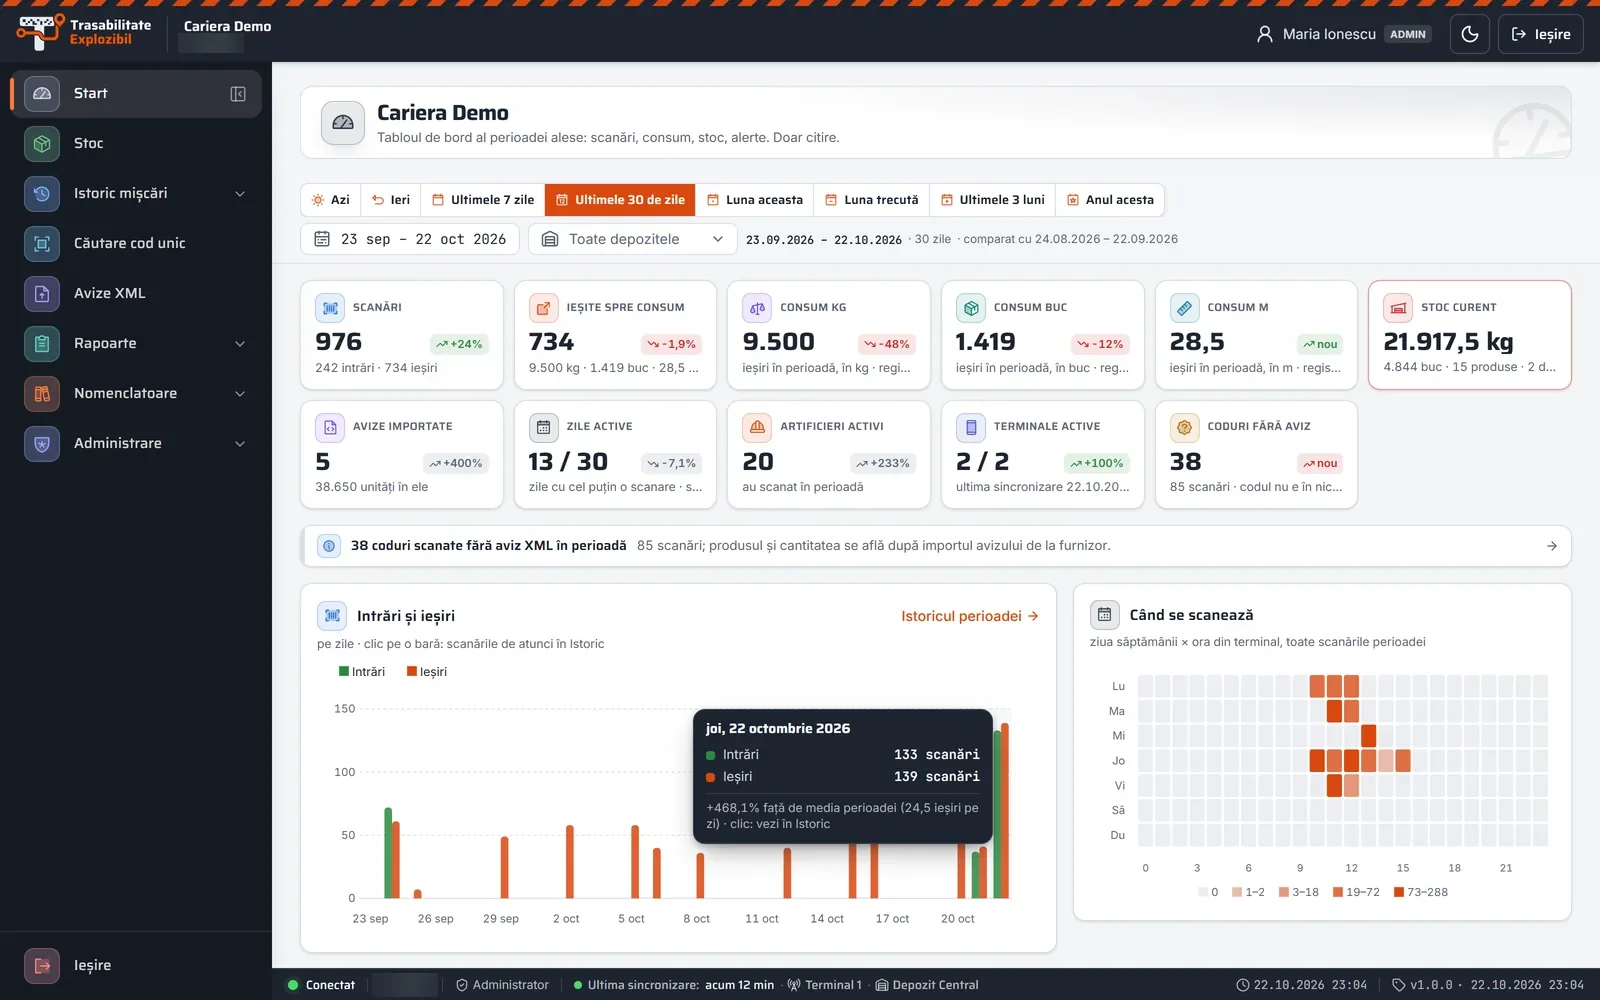Open Istoricul perioadei link
Image resolution: width=1600 pixels, height=1000 pixels.
point(969,616)
